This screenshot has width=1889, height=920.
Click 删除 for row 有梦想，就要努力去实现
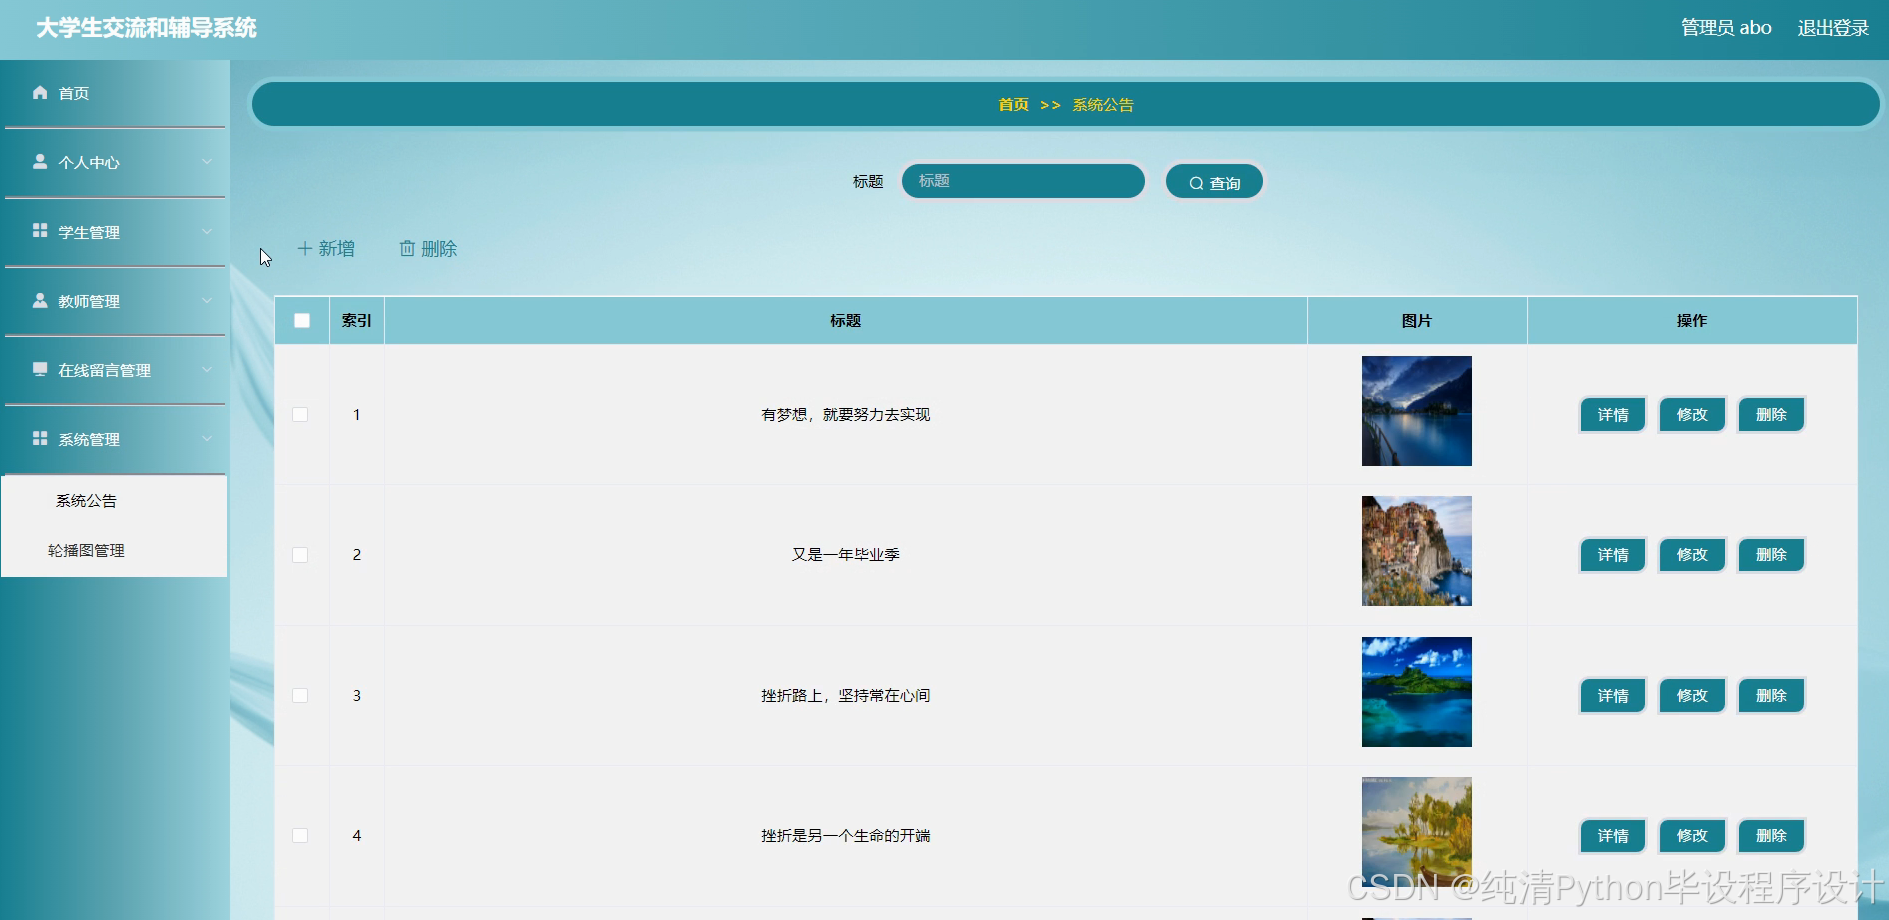tap(1771, 415)
